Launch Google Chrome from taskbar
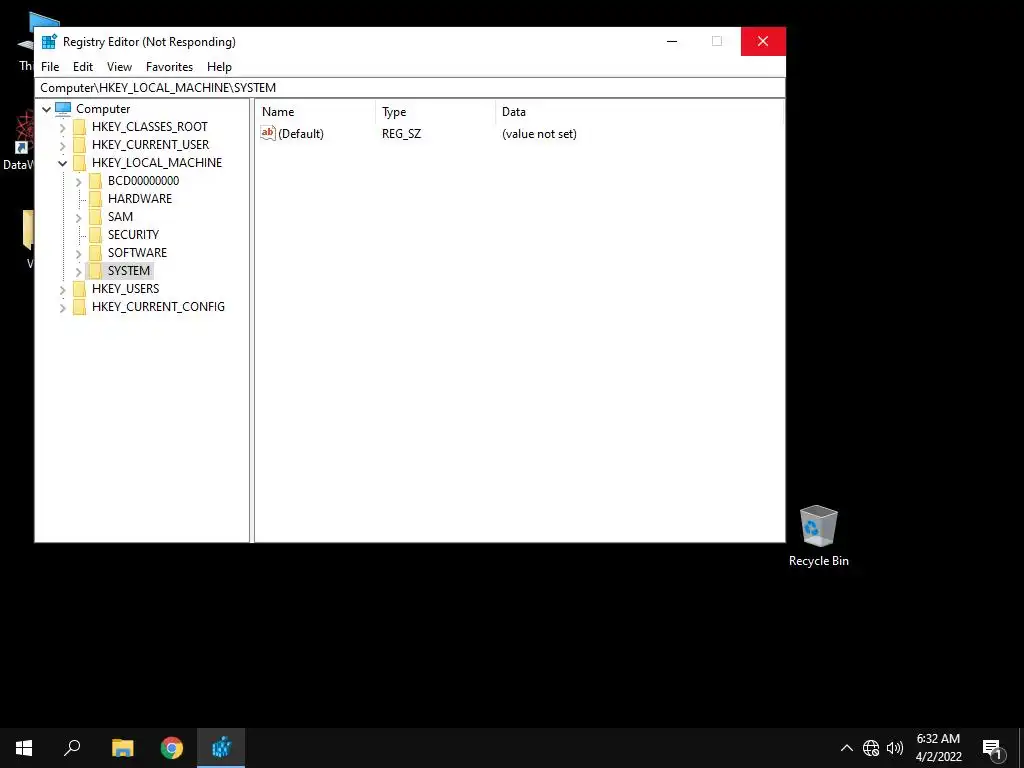The height and width of the screenshot is (768, 1024). [x=172, y=748]
